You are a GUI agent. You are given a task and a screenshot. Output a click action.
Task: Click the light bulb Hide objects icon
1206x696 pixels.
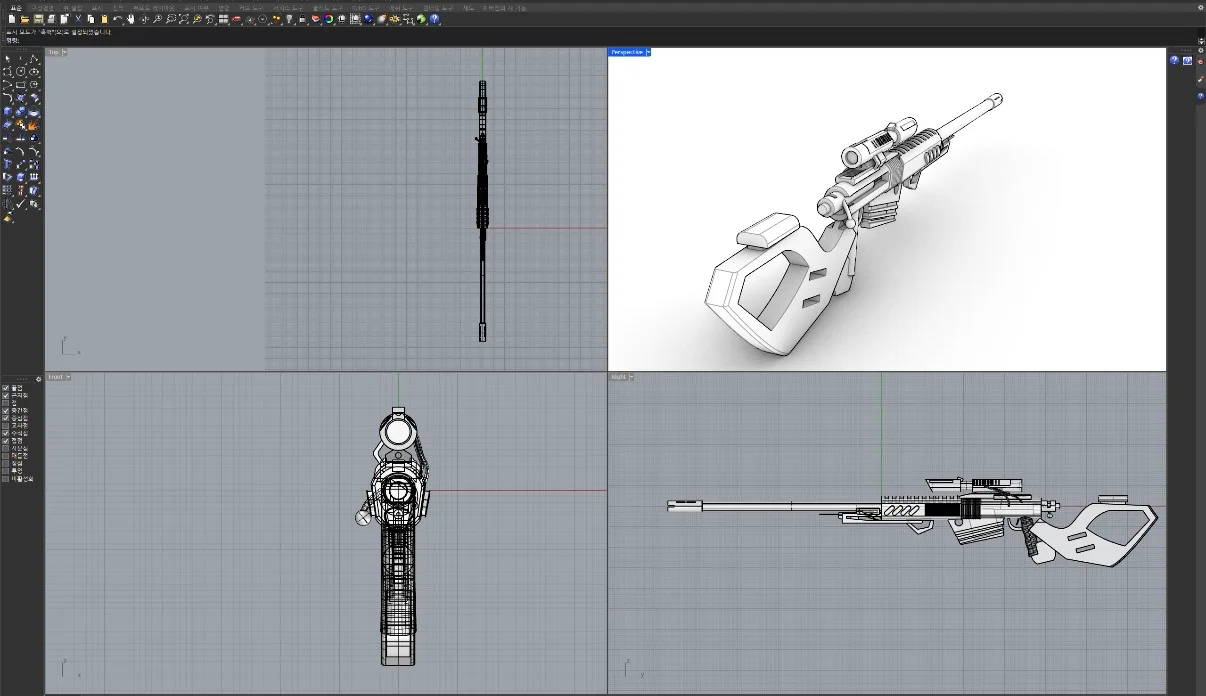click(289, 19)
